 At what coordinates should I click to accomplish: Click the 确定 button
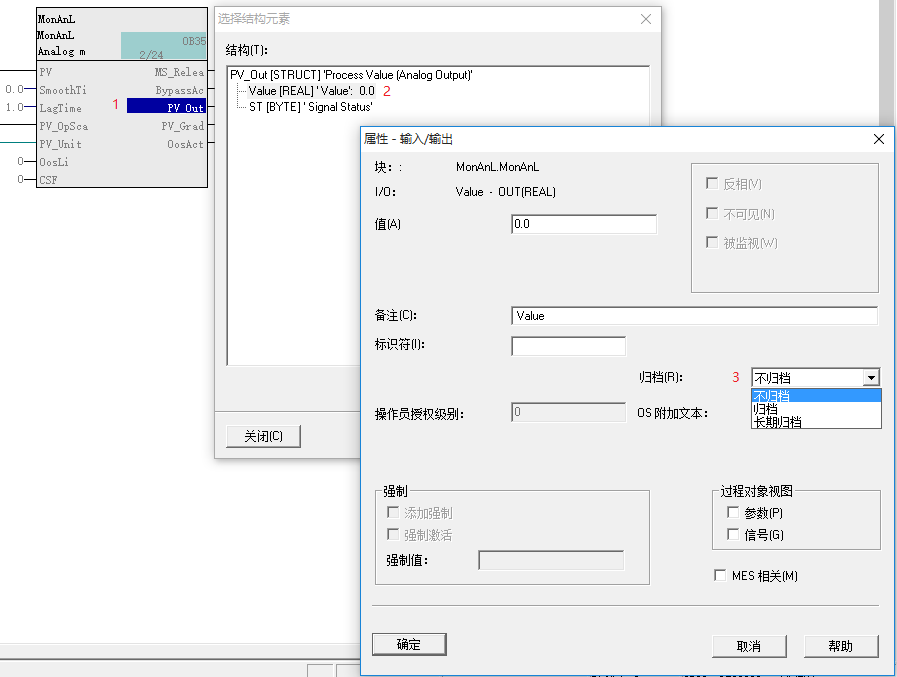408,645
